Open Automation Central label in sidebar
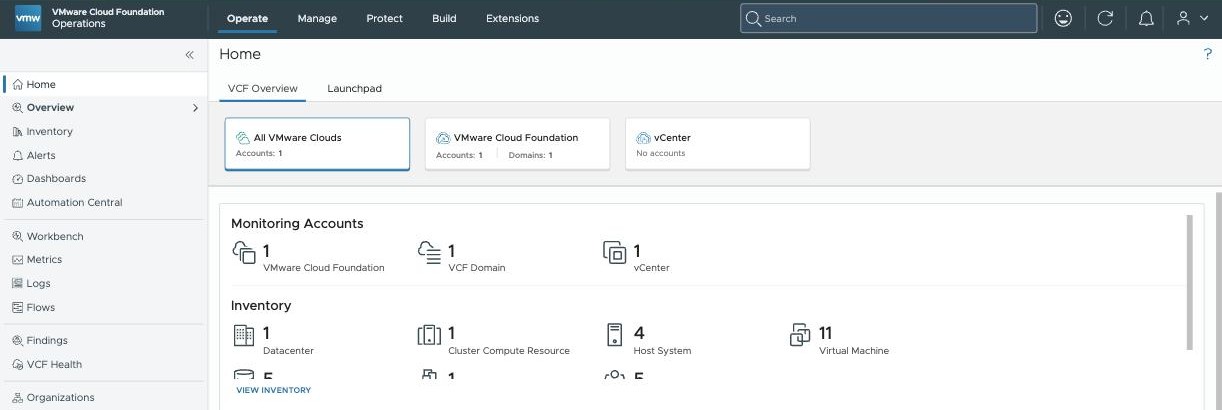The image size is (1222, 410). tap(74, 203)
